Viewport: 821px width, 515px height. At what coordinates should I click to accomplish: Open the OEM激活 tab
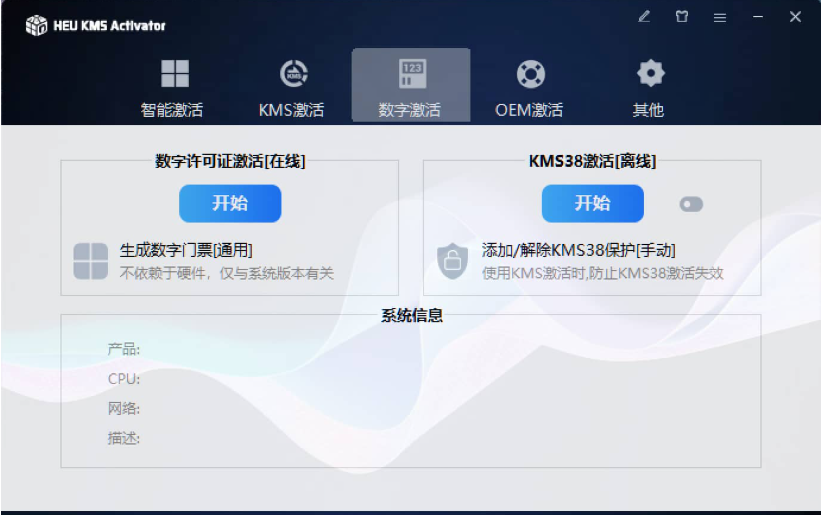point(529,110)
